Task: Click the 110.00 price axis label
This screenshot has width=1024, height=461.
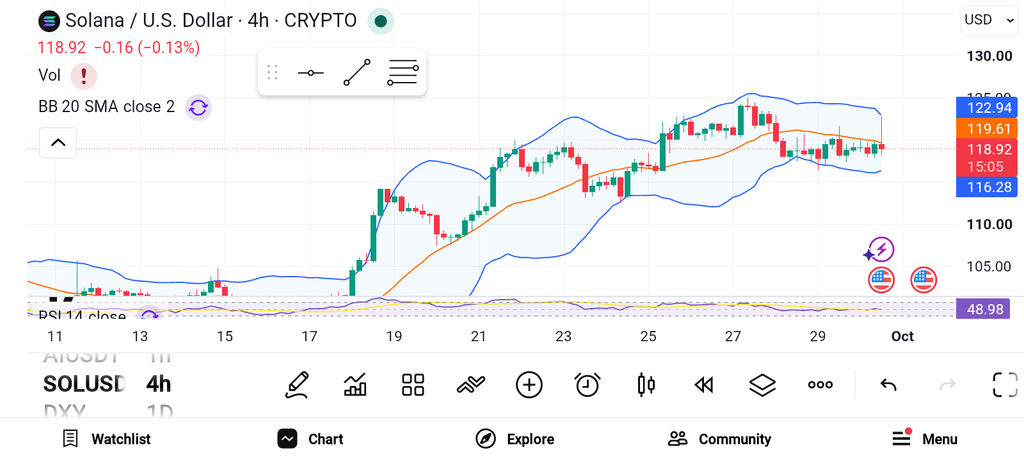Action: (x=989, y=224)
